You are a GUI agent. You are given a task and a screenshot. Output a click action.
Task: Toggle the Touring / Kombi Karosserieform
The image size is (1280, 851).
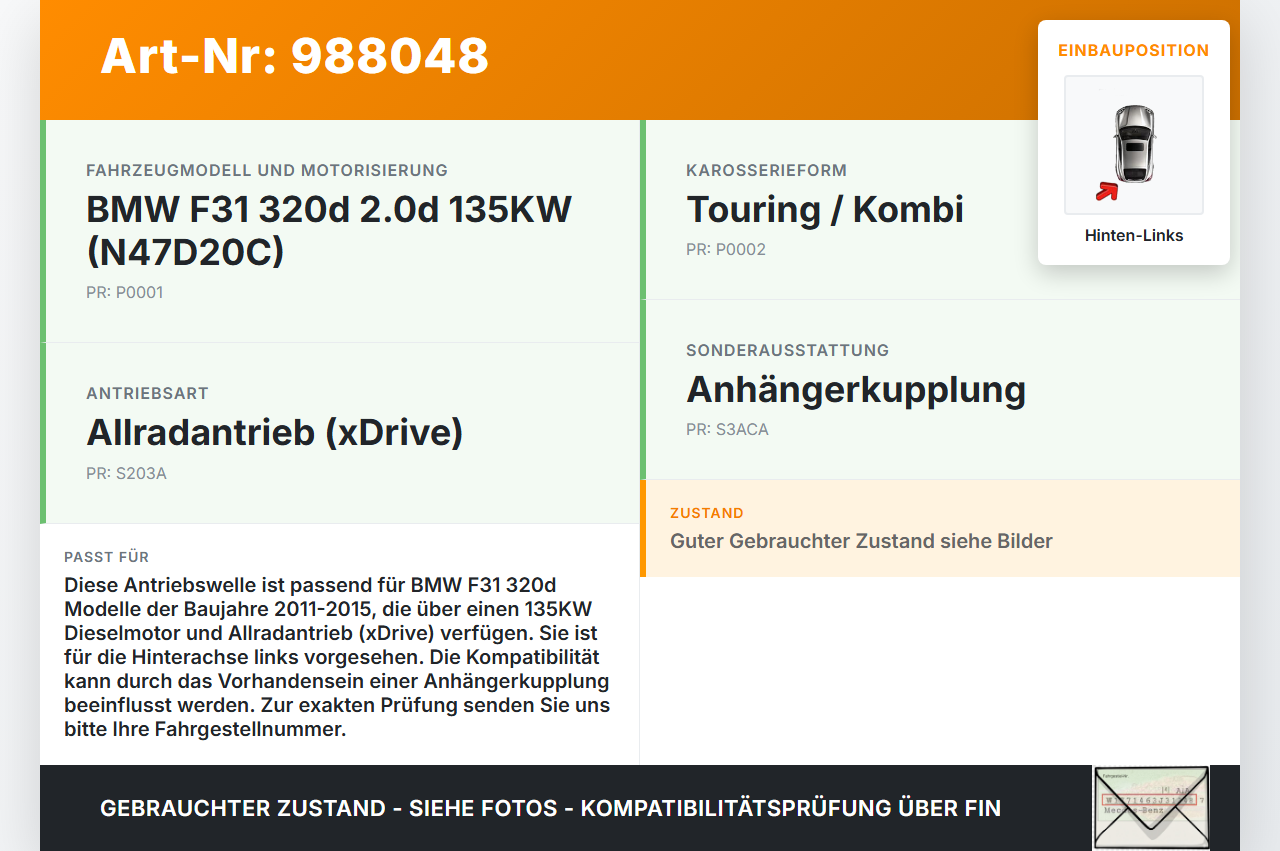(x=824, y=209)
